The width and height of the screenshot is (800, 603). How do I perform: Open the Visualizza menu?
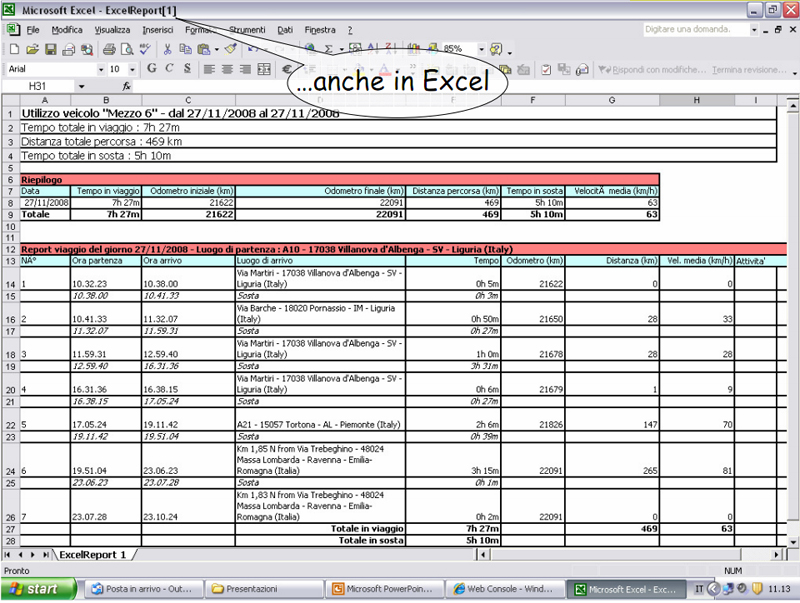tap(112, 30)
